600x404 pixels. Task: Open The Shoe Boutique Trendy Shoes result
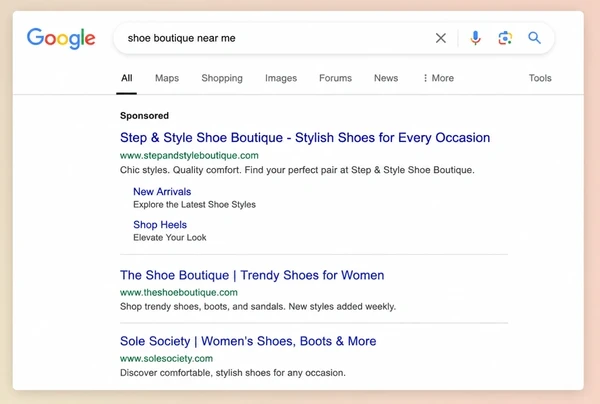tap(252, 275)
